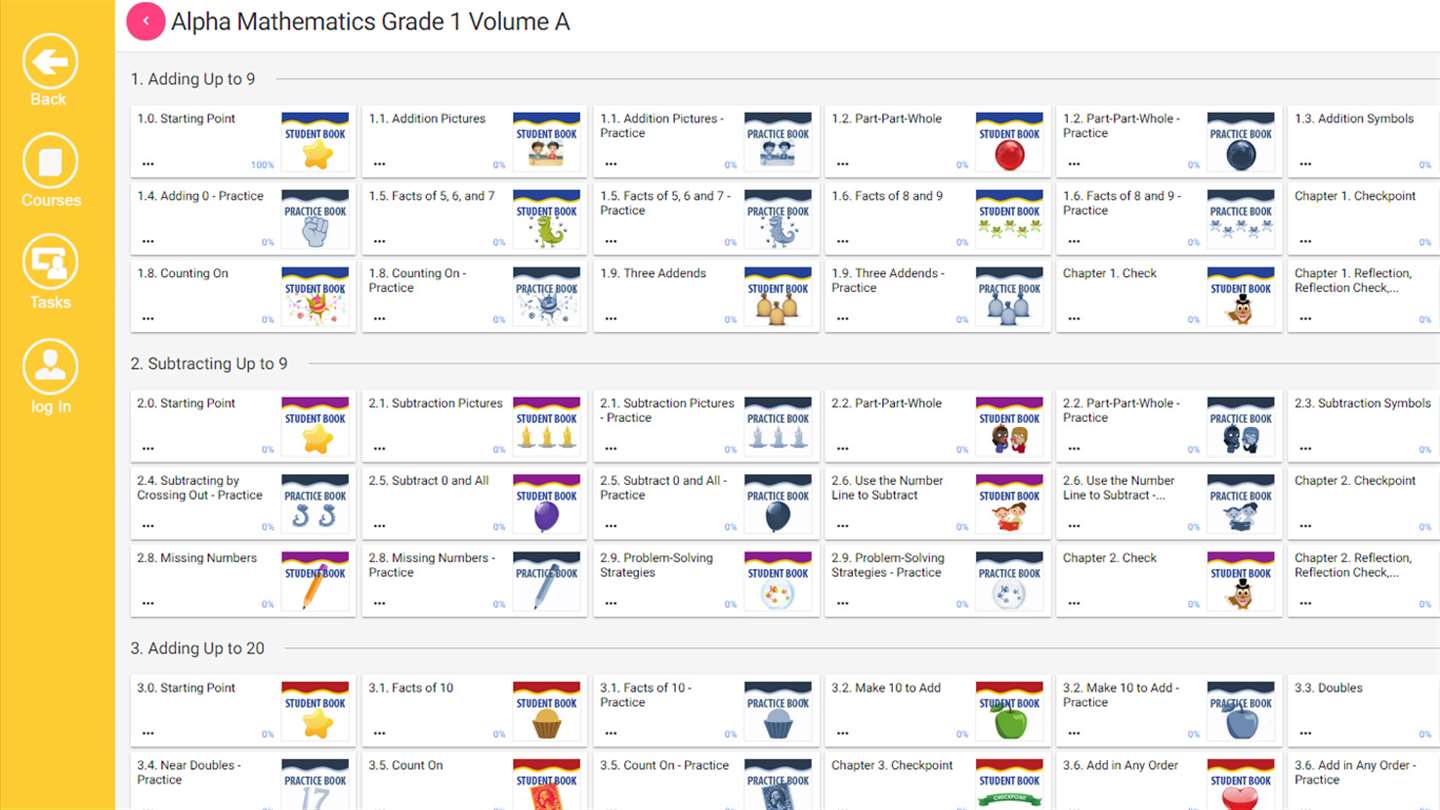1440x810 pixels.
Task: Open 2.6 Use the Number Line student book thumbnail
Action: [x=1010, y=503]
